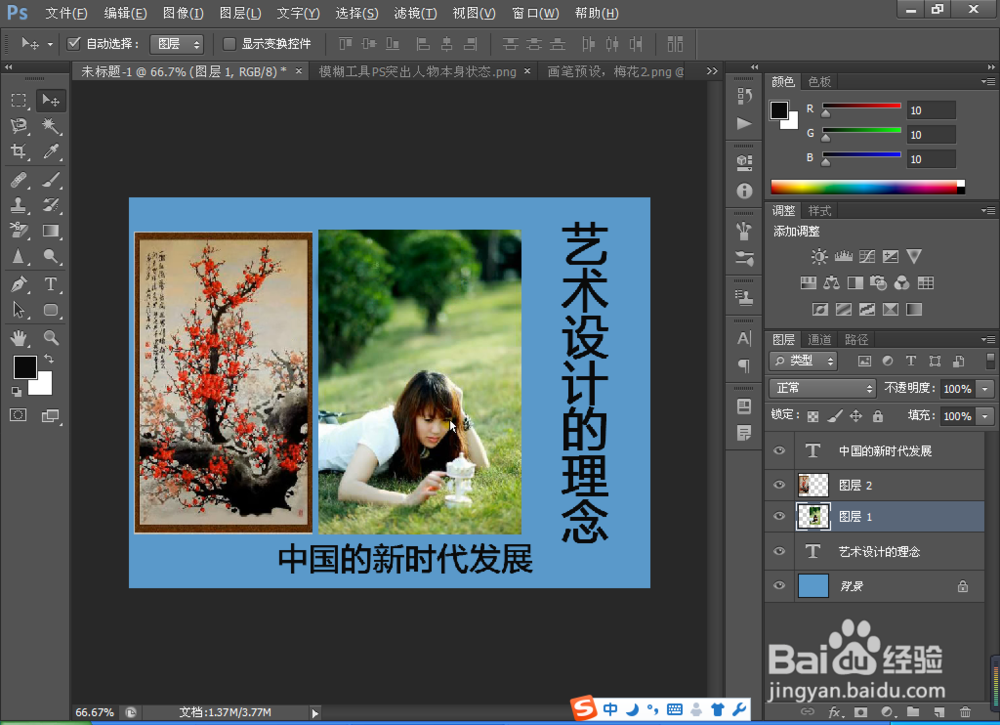1000x725 pixels.
Task: Open opacity slider dropdown arrow
Action: point(985,388)
